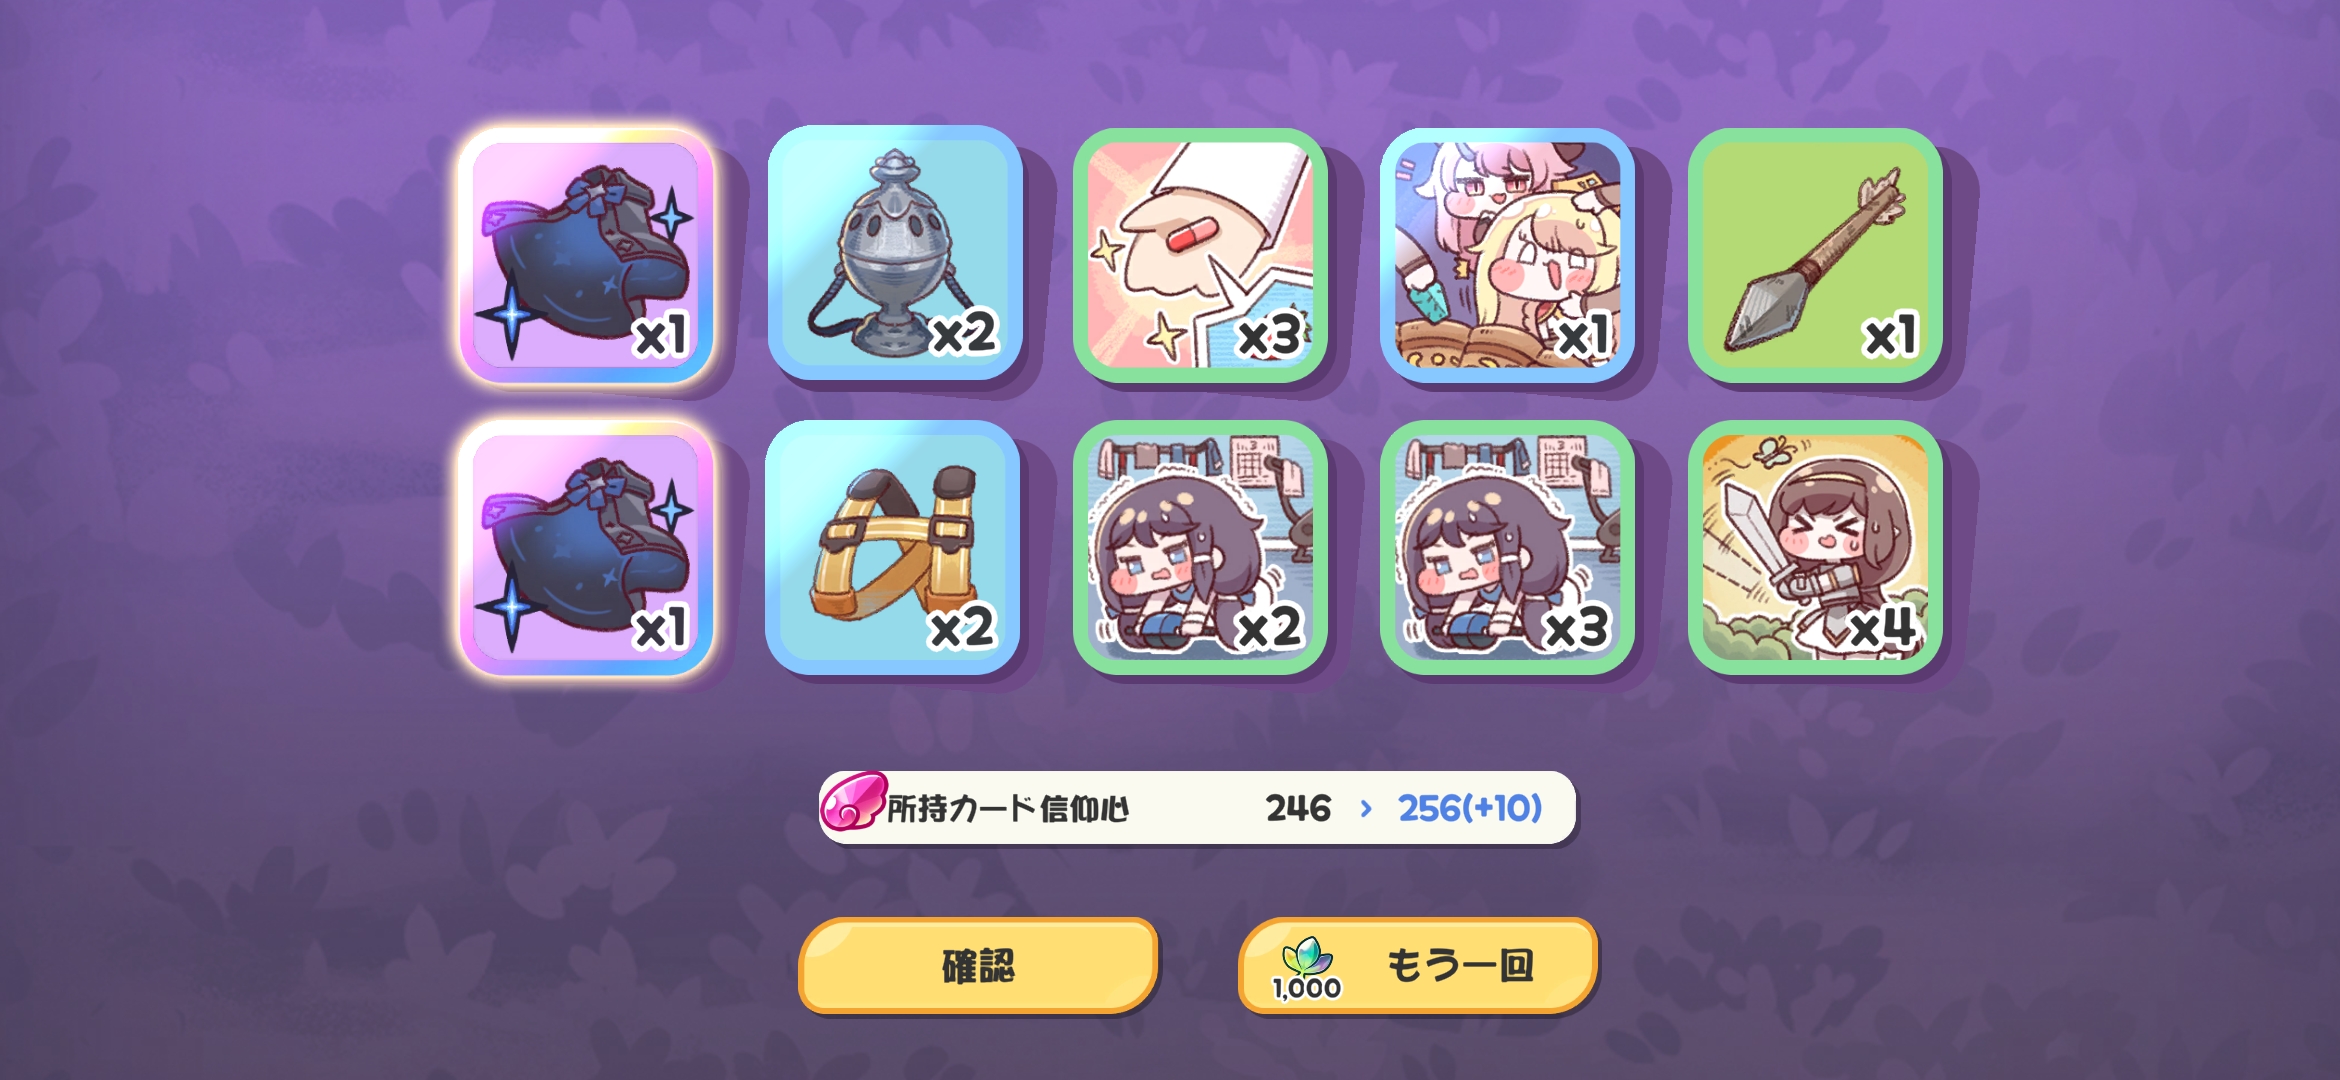Select the top rainbow-framed dark boots item

click(586, 255)
